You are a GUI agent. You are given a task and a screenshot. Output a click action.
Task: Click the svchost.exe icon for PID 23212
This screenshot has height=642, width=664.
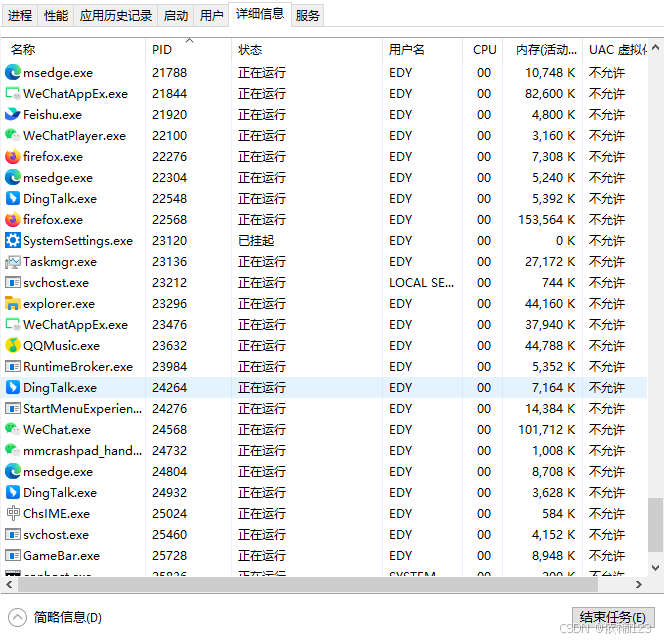13,282
